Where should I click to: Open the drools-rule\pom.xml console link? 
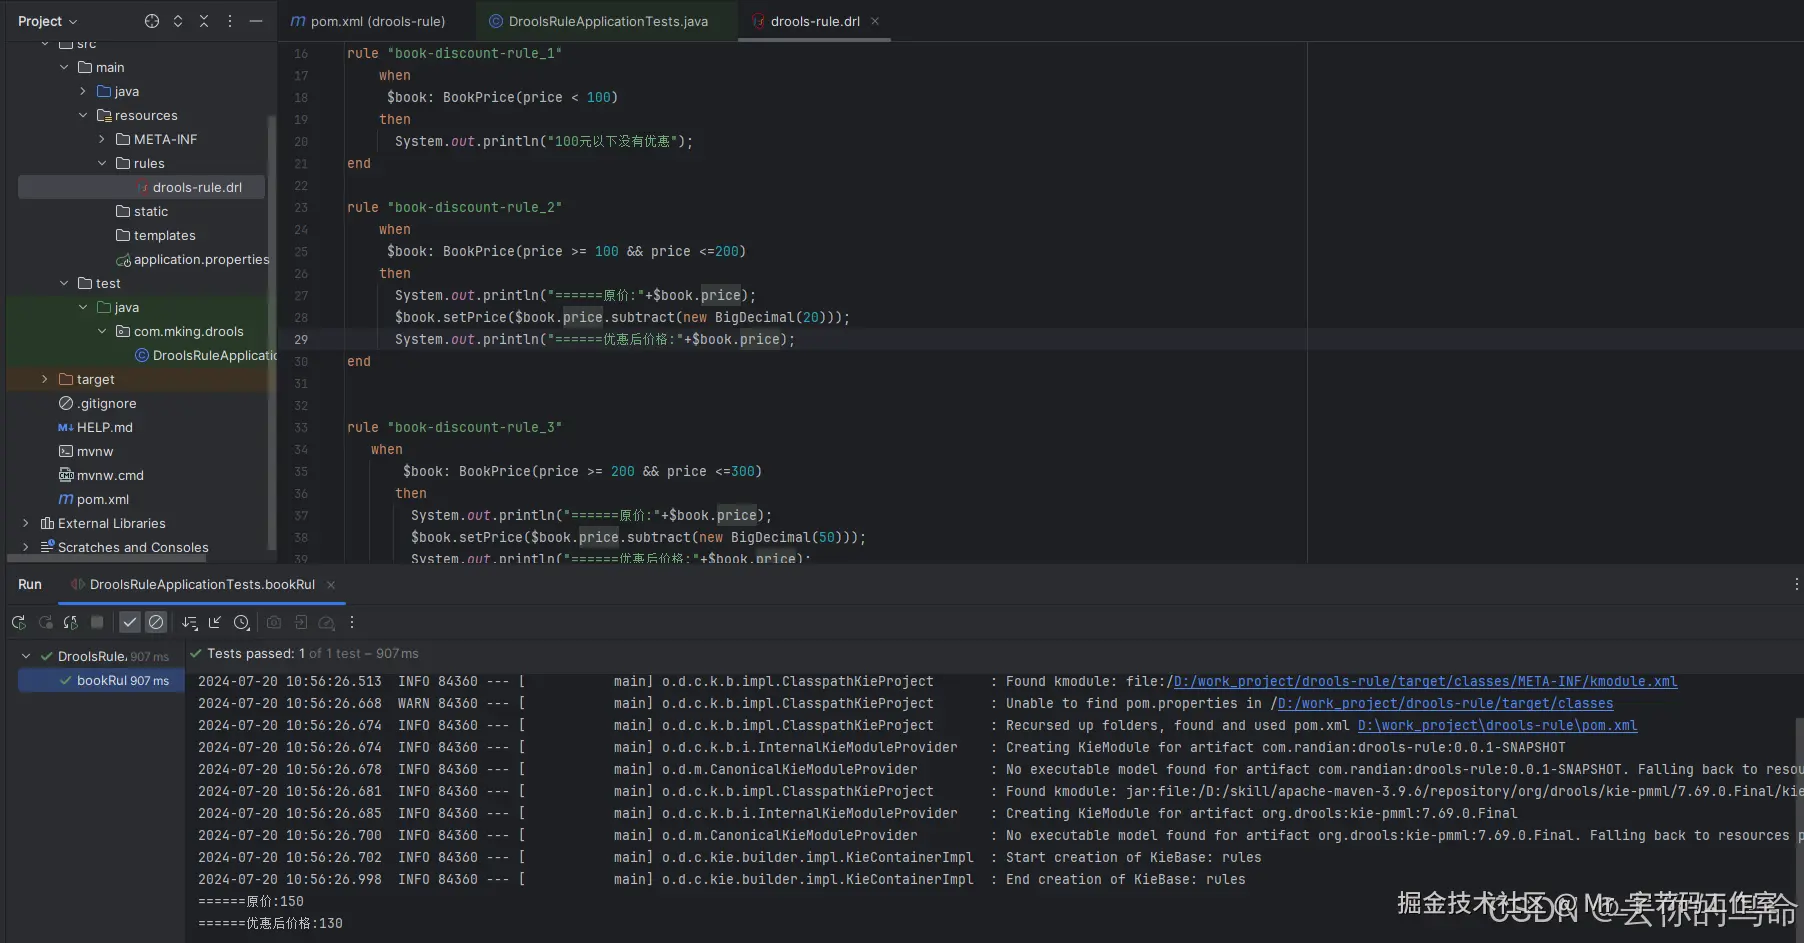coord(1497,726)
